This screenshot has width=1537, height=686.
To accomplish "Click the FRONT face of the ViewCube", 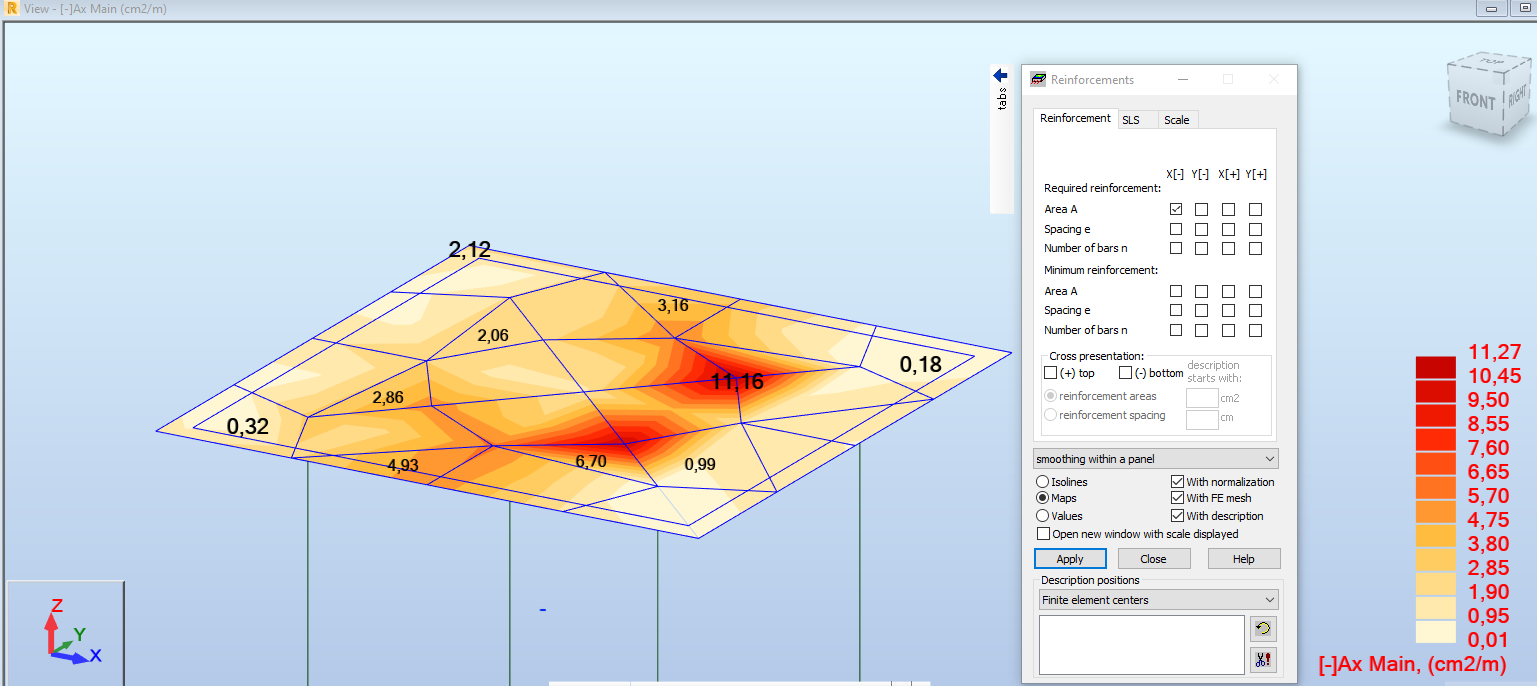I will (x=1471, y=101).
